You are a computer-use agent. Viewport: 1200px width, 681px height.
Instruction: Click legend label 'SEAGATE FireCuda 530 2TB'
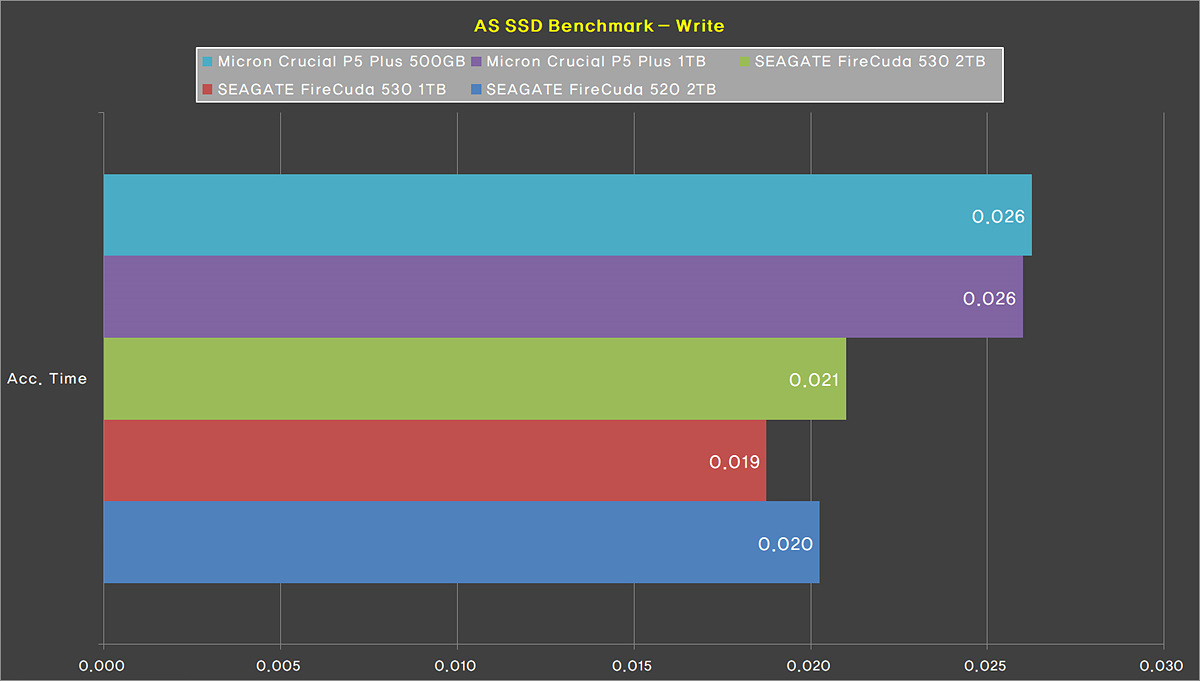point(869,62)
